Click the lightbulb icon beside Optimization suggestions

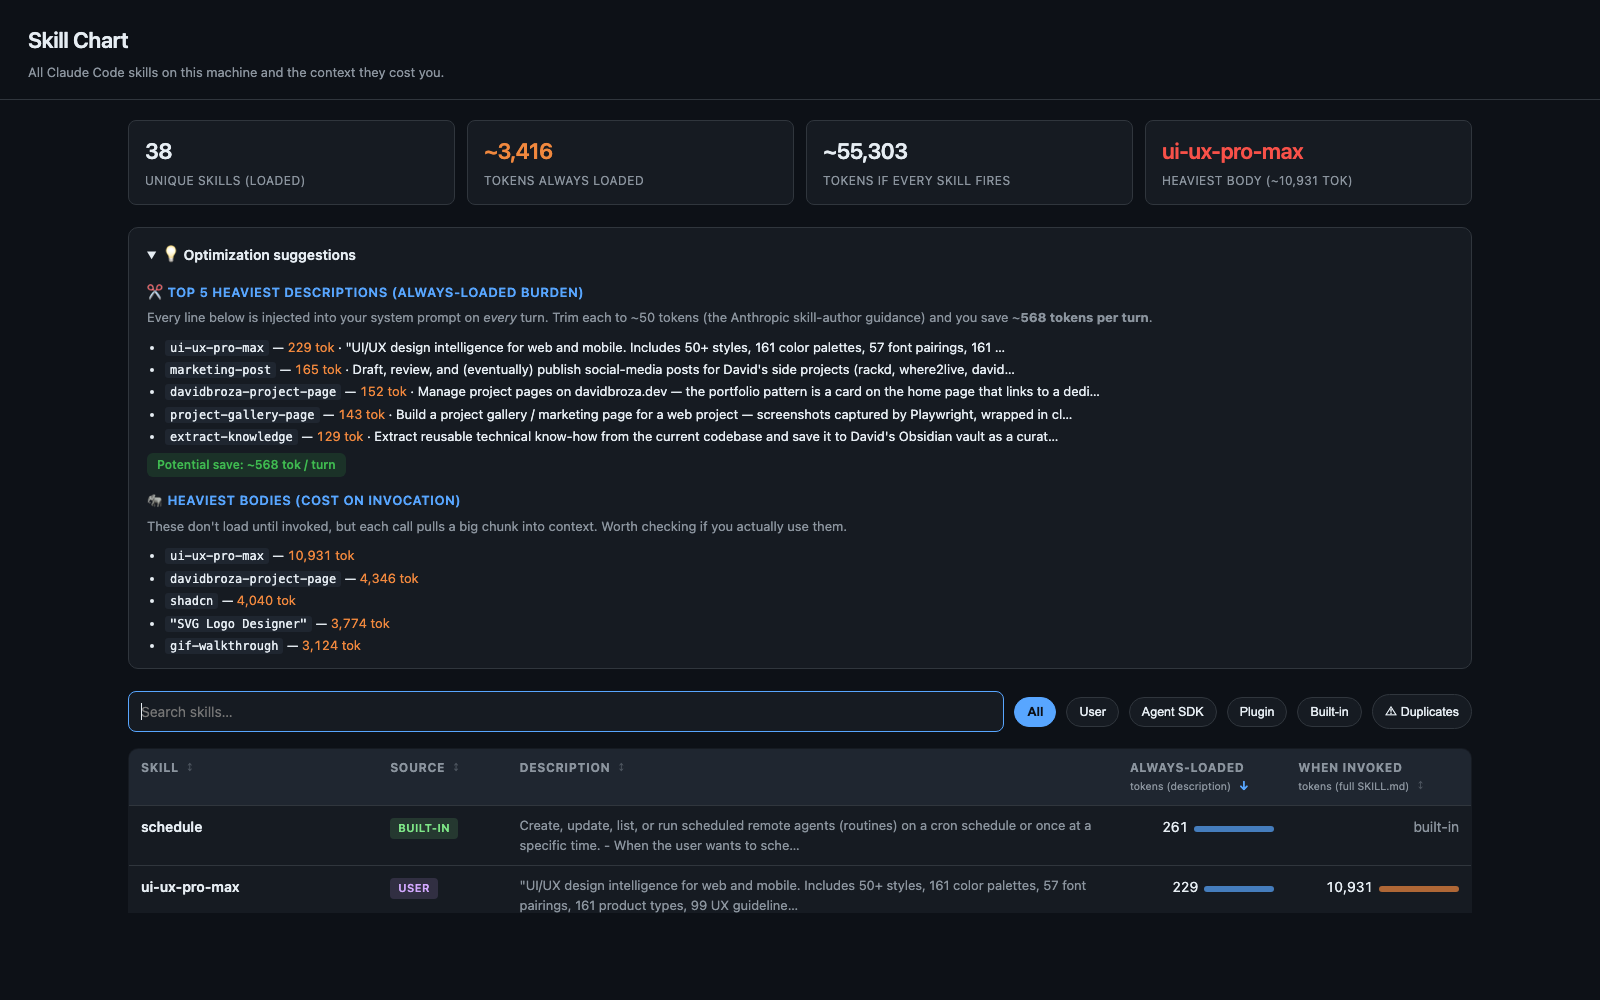[x=171, y=254]
